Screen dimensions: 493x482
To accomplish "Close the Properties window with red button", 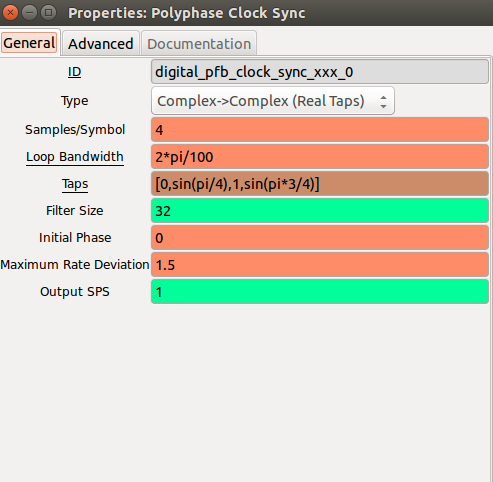I will pos(10,13).
